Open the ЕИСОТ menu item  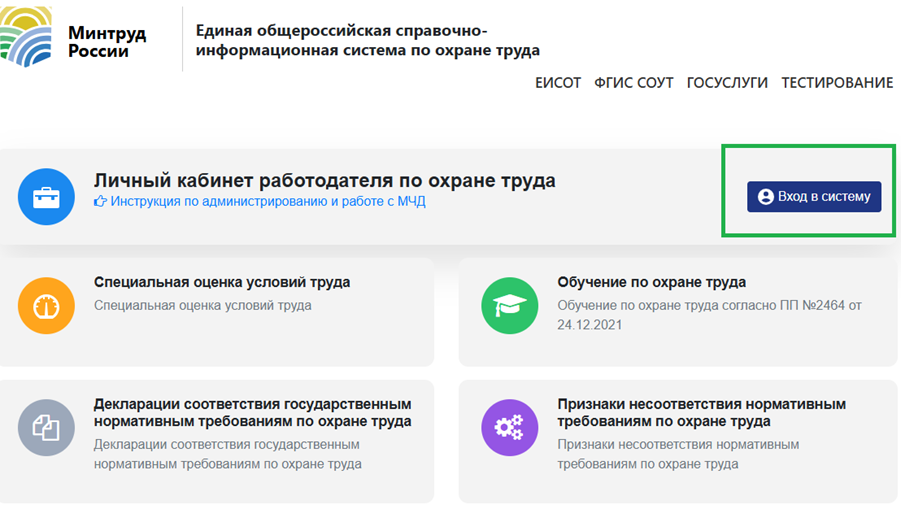[558, 83]
